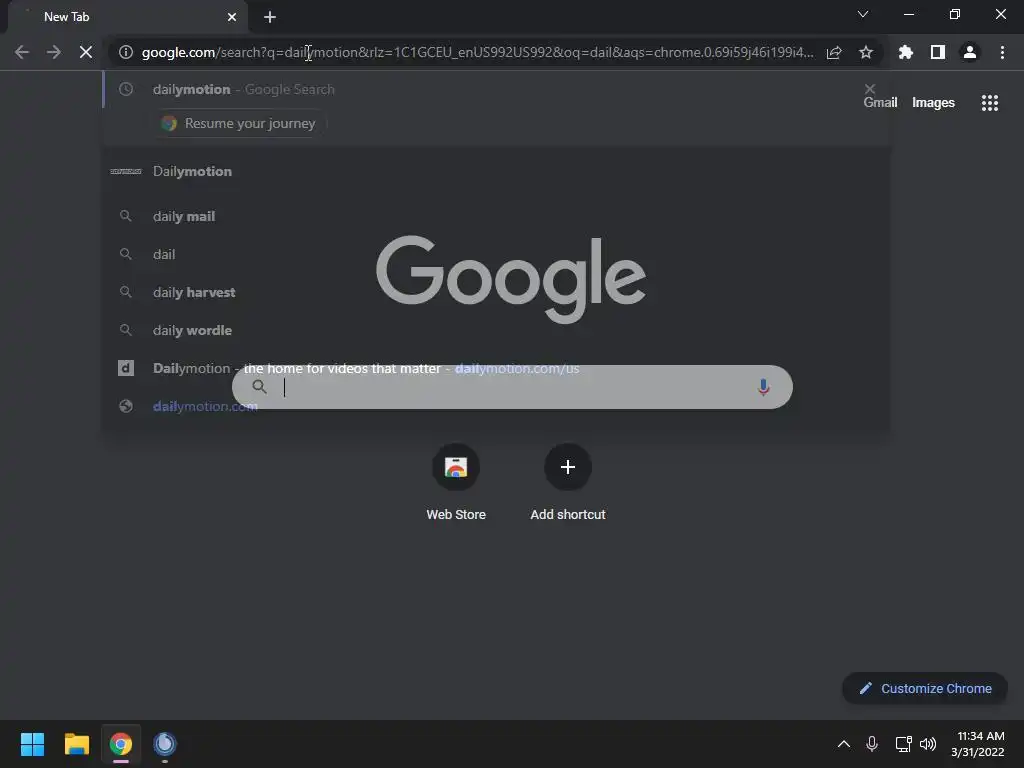Start voice search with microphone
Screen dimensions: 1024x768
tap(763, 387)
